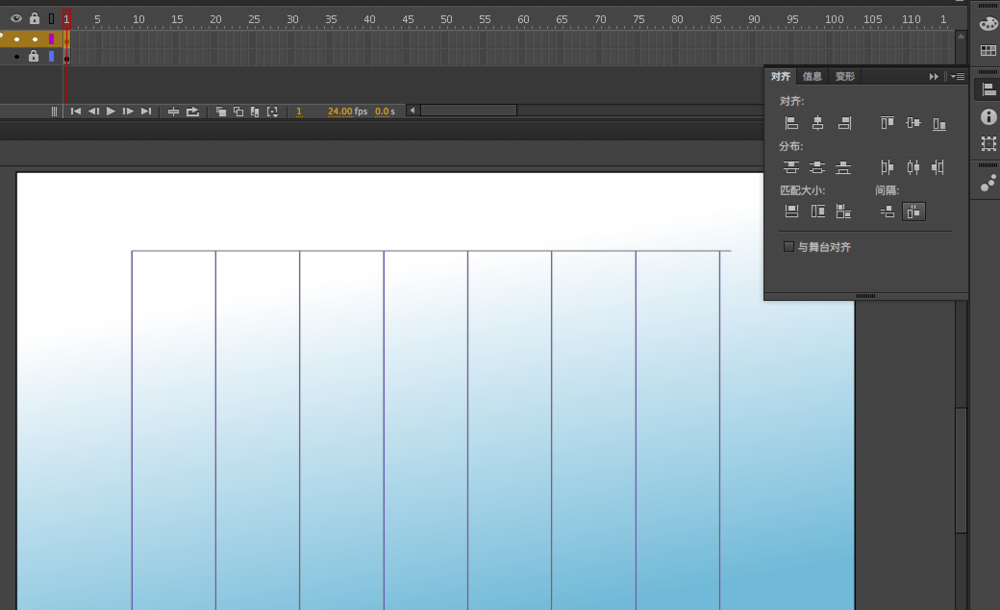1000x610 pixels.
Task: Enable the 与舞台对齐 checkbox
Action: pyautogui.click(x=788, y=247)
